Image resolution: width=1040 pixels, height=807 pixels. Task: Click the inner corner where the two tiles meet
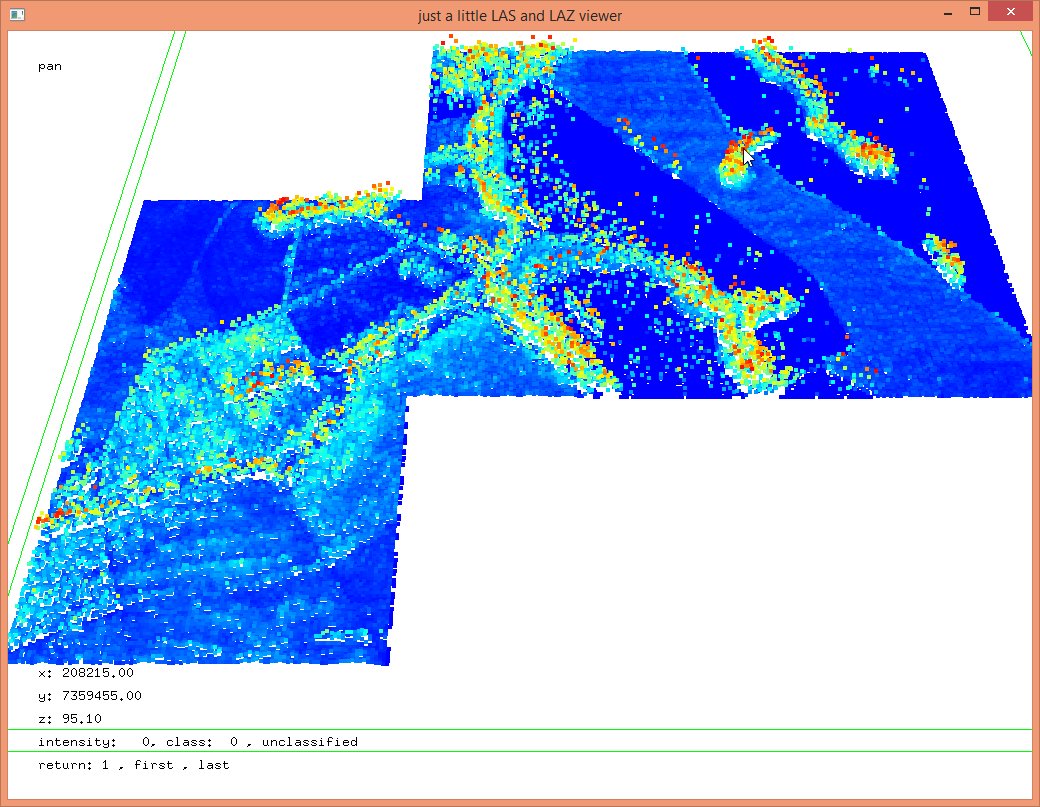[410, 397]
